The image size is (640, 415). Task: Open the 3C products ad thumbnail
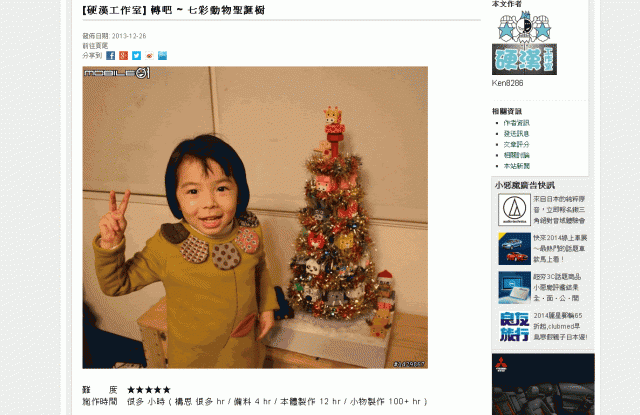pyautogui.click(x=514, y=288)
